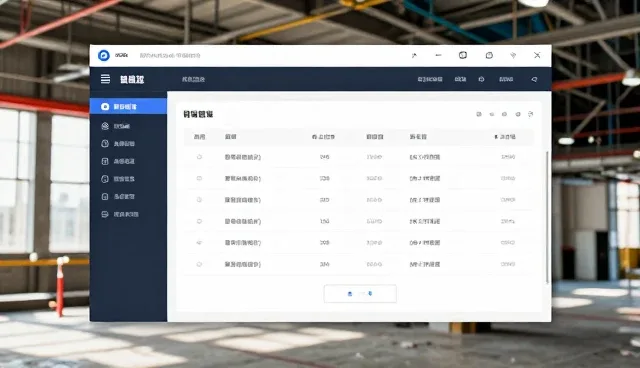Click the small gear icon in the navy header
Image resolution: width=640 pixels, height=368 pixels.
pos(481,79)
